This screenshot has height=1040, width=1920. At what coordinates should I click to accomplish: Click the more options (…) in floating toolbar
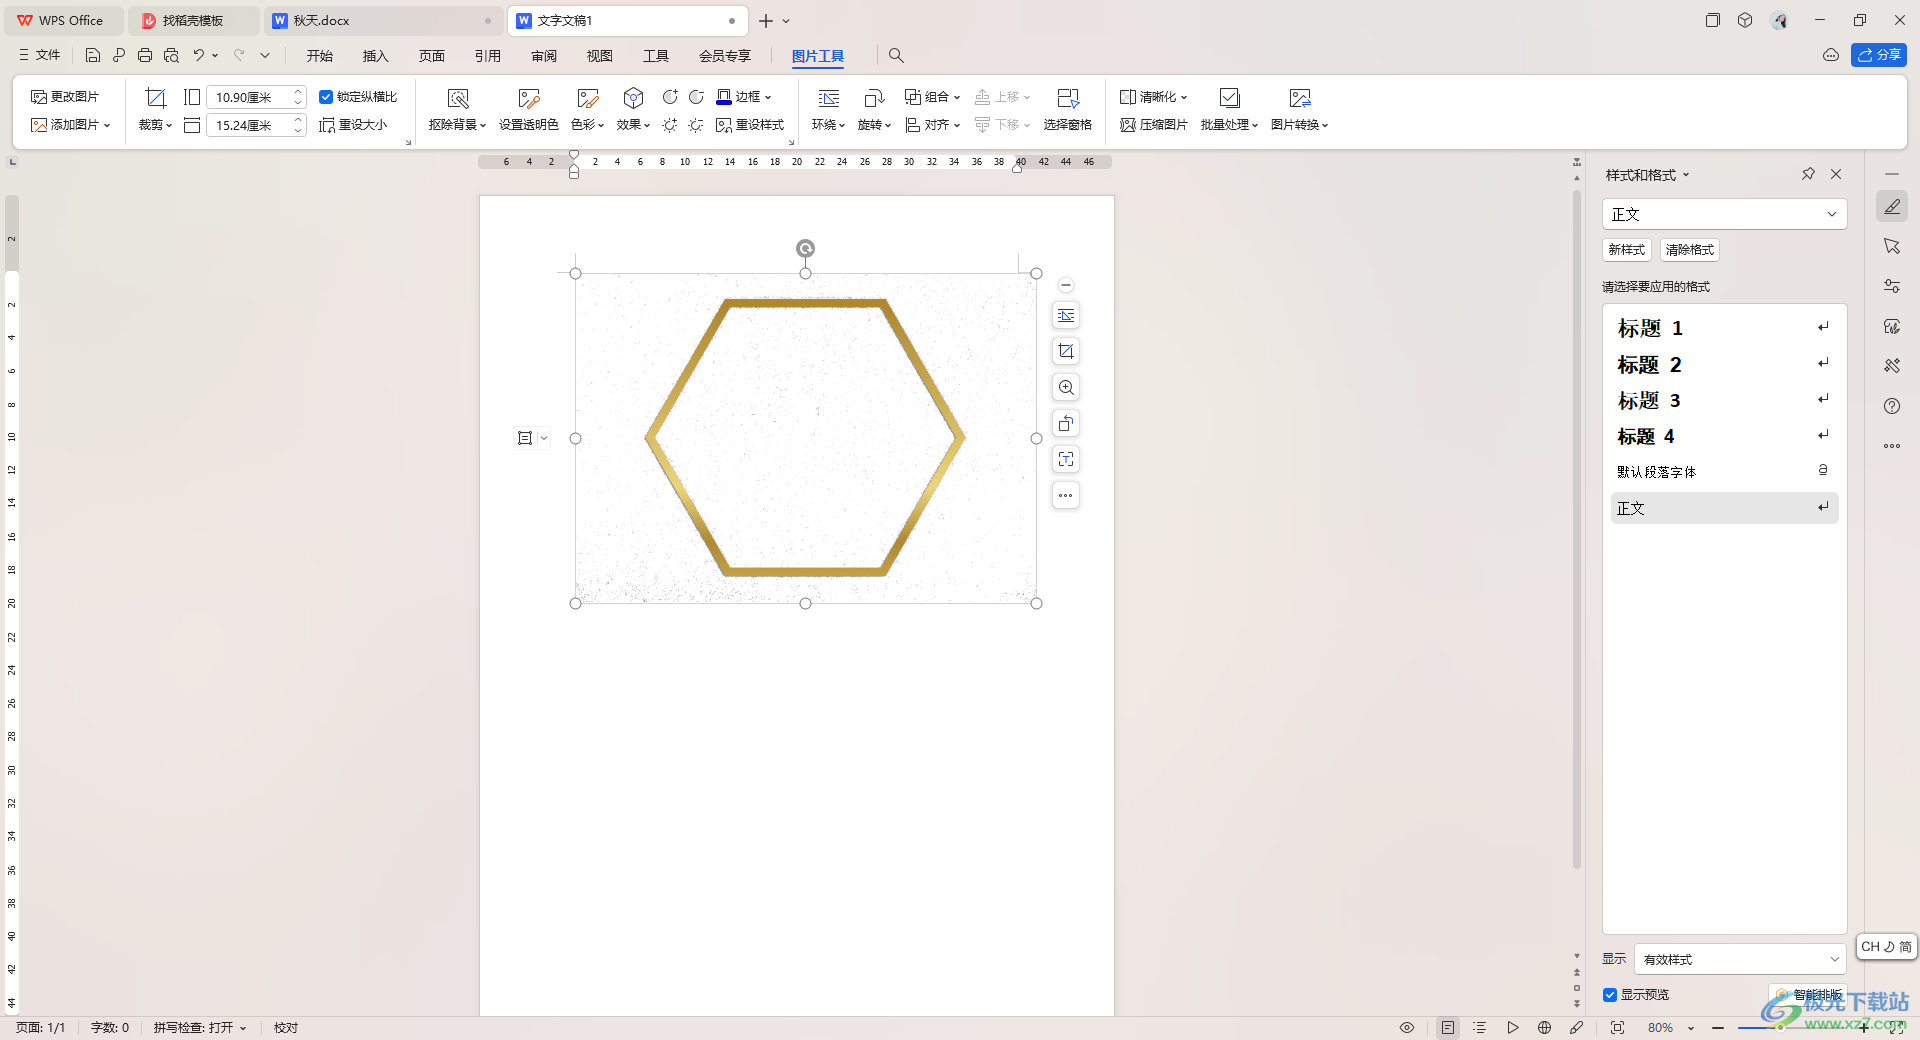point(1066,495)
